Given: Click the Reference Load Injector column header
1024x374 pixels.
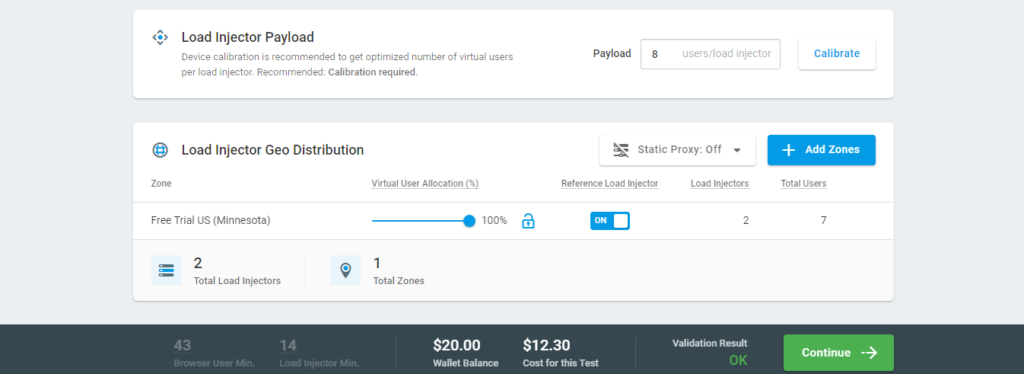Looking at the screenshot, I should [x=609, y=183].
